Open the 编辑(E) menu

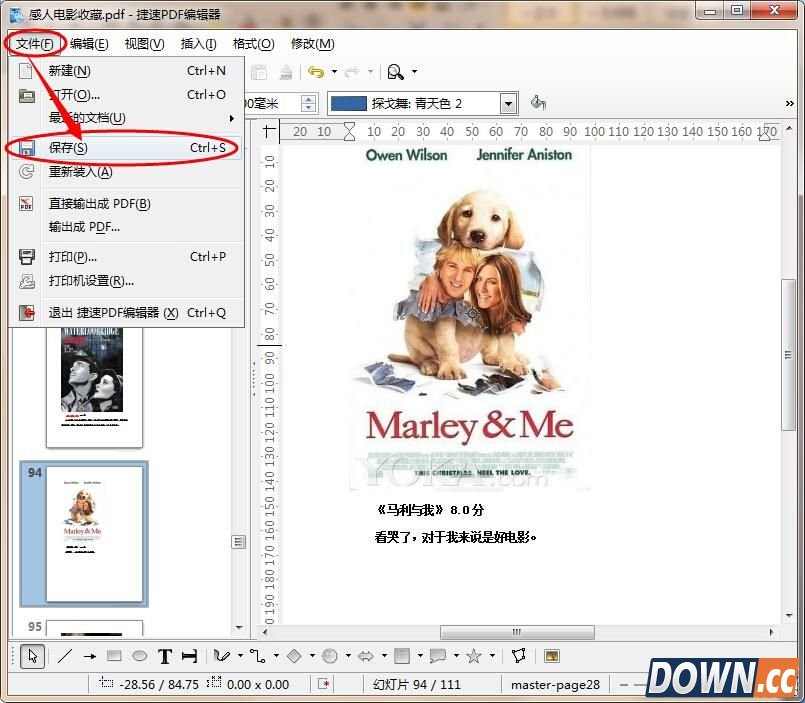pyautogui.click(x=89, y=44)
